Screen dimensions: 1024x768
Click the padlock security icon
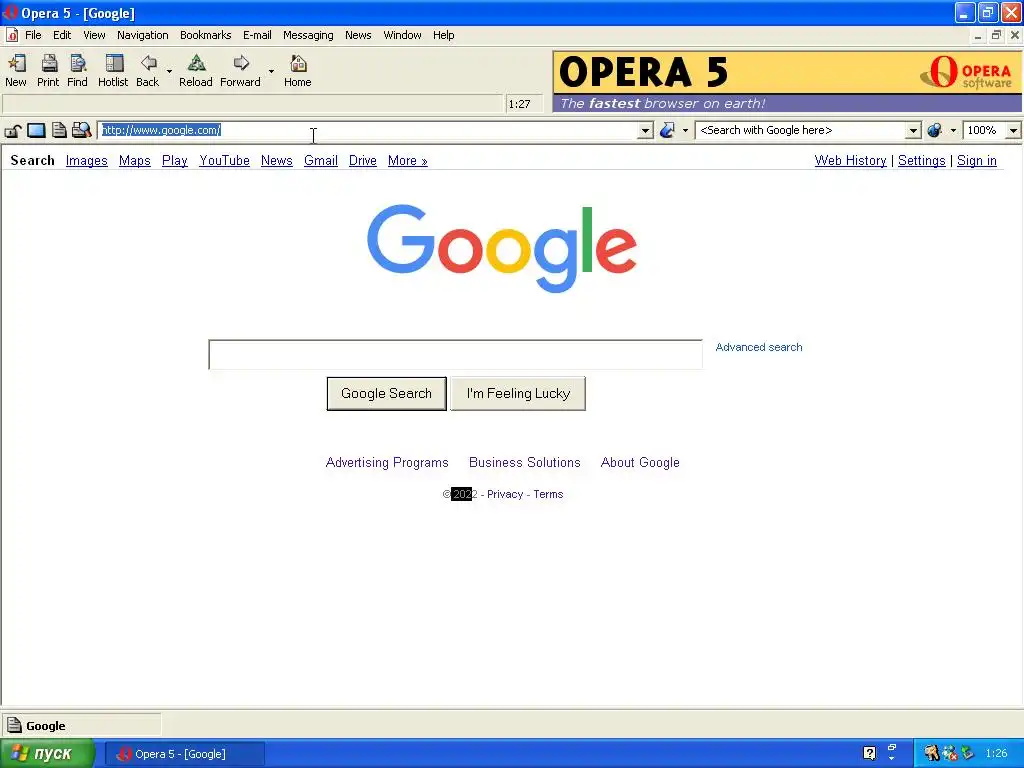[x=12, y=131]
